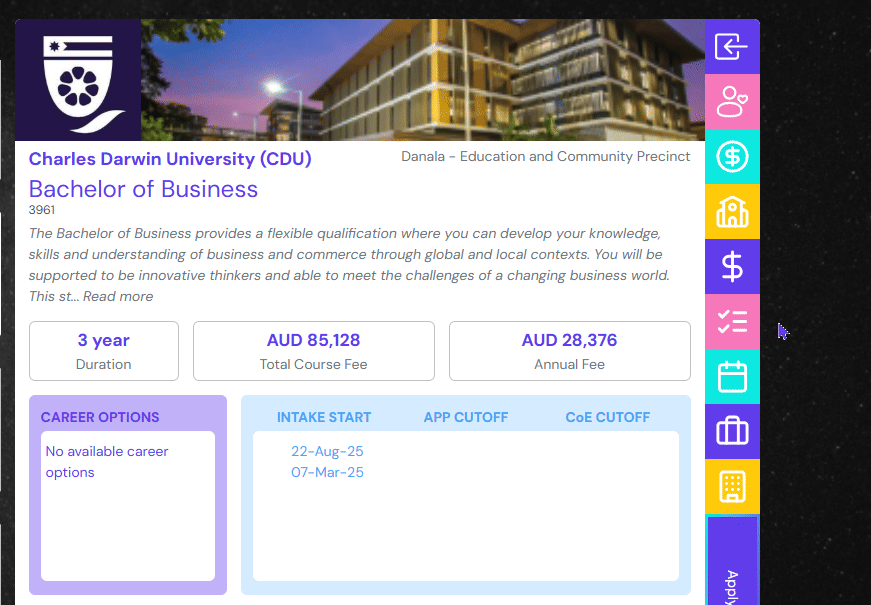
Task: Open the checklist requirements icon
Action: pos(732,322)
